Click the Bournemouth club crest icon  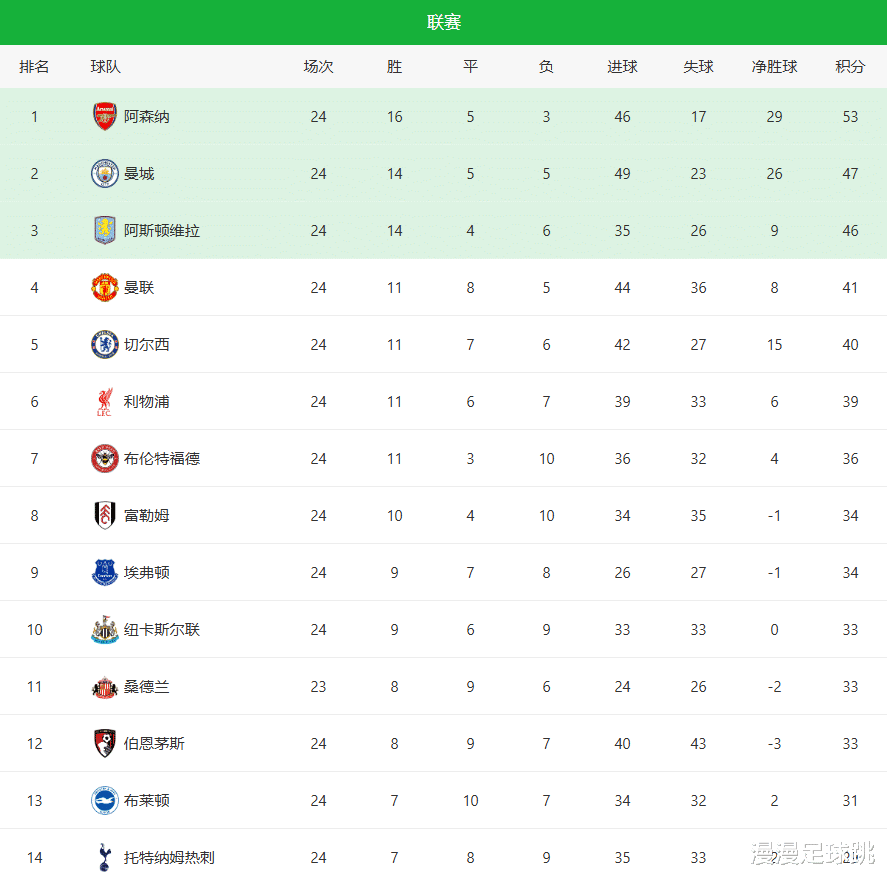click(x=105, y=744)
